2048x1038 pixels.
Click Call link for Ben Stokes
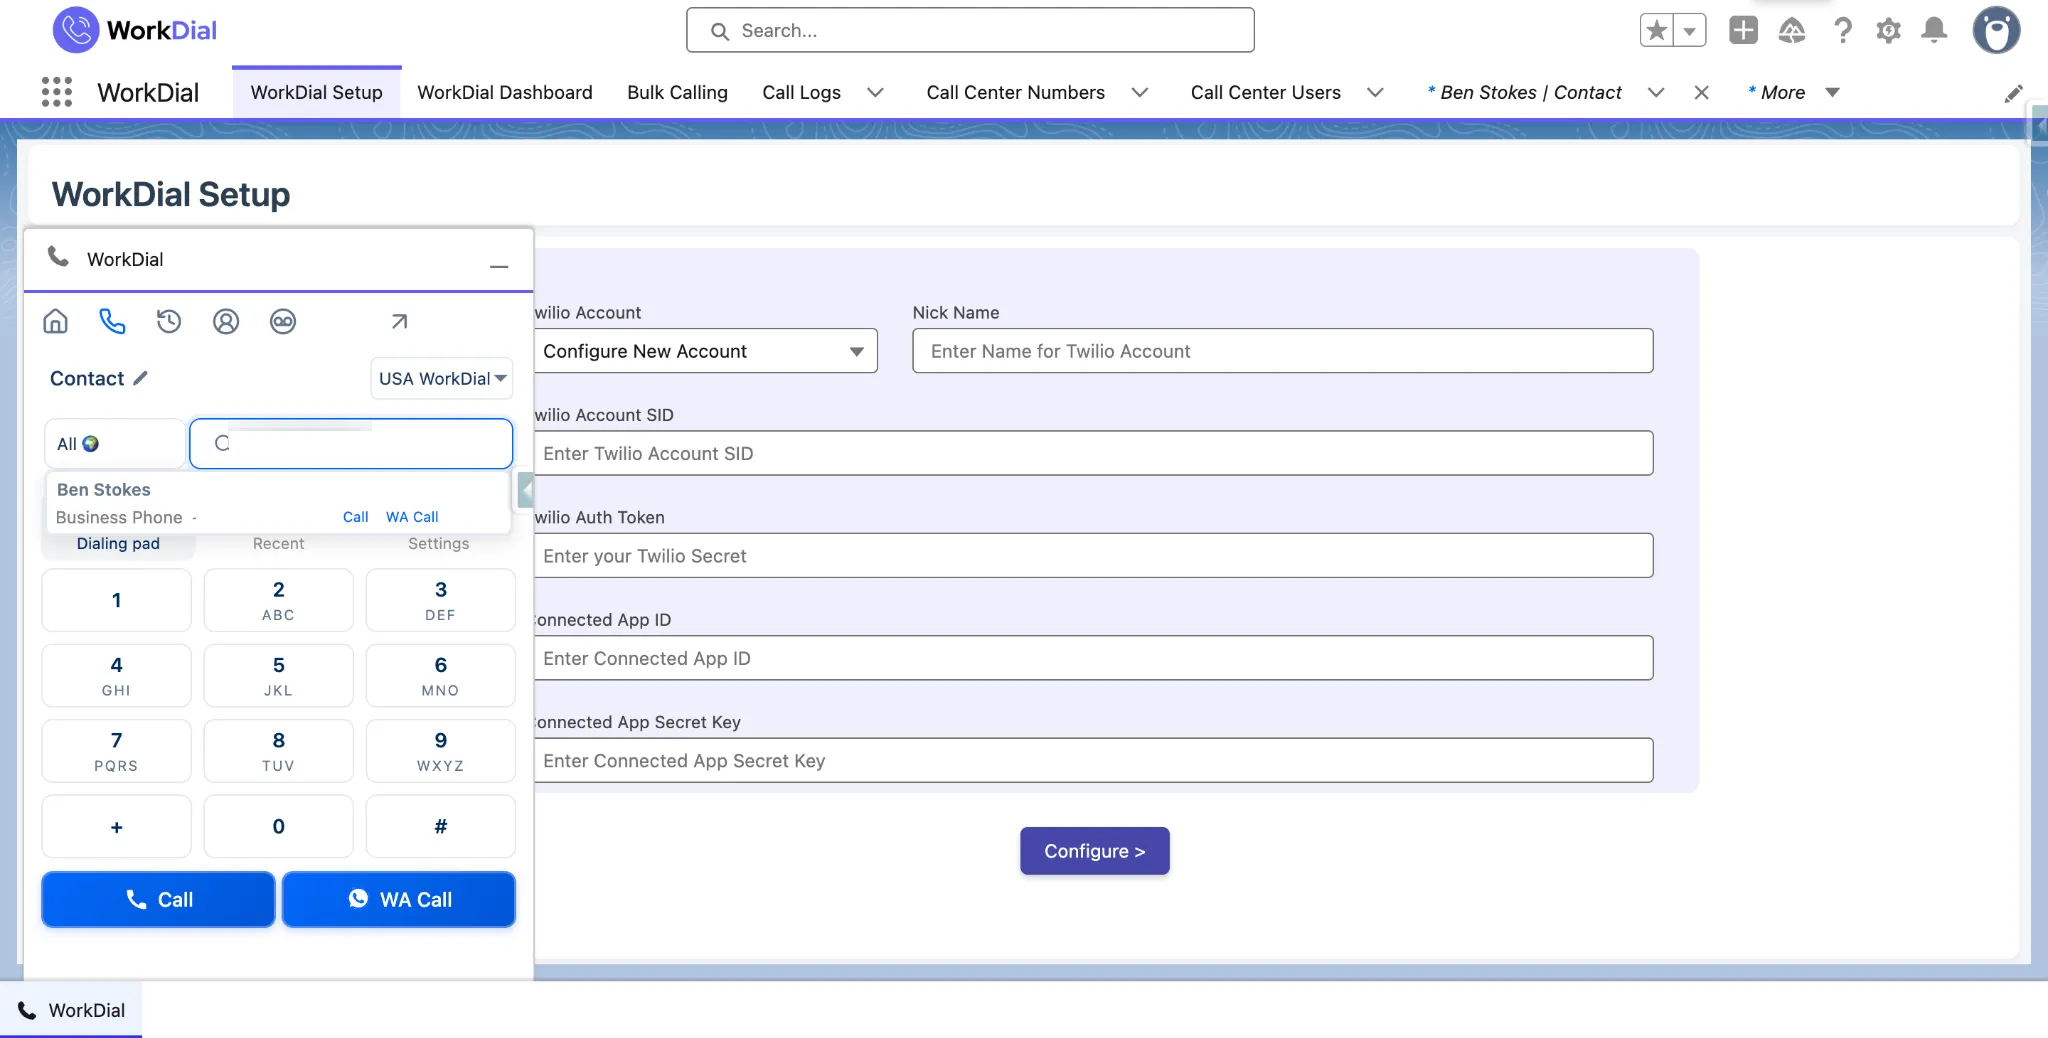pyautogui.click(x=355, y=517)
